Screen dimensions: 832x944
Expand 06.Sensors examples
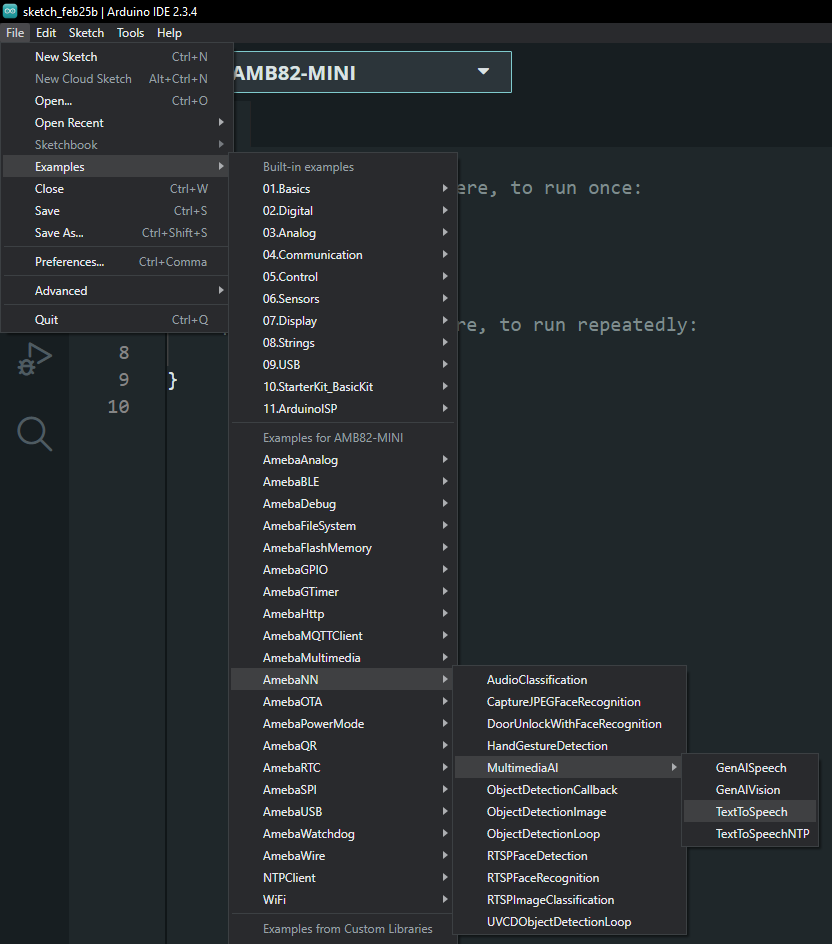pyautogui.click(x=343, y=299)
